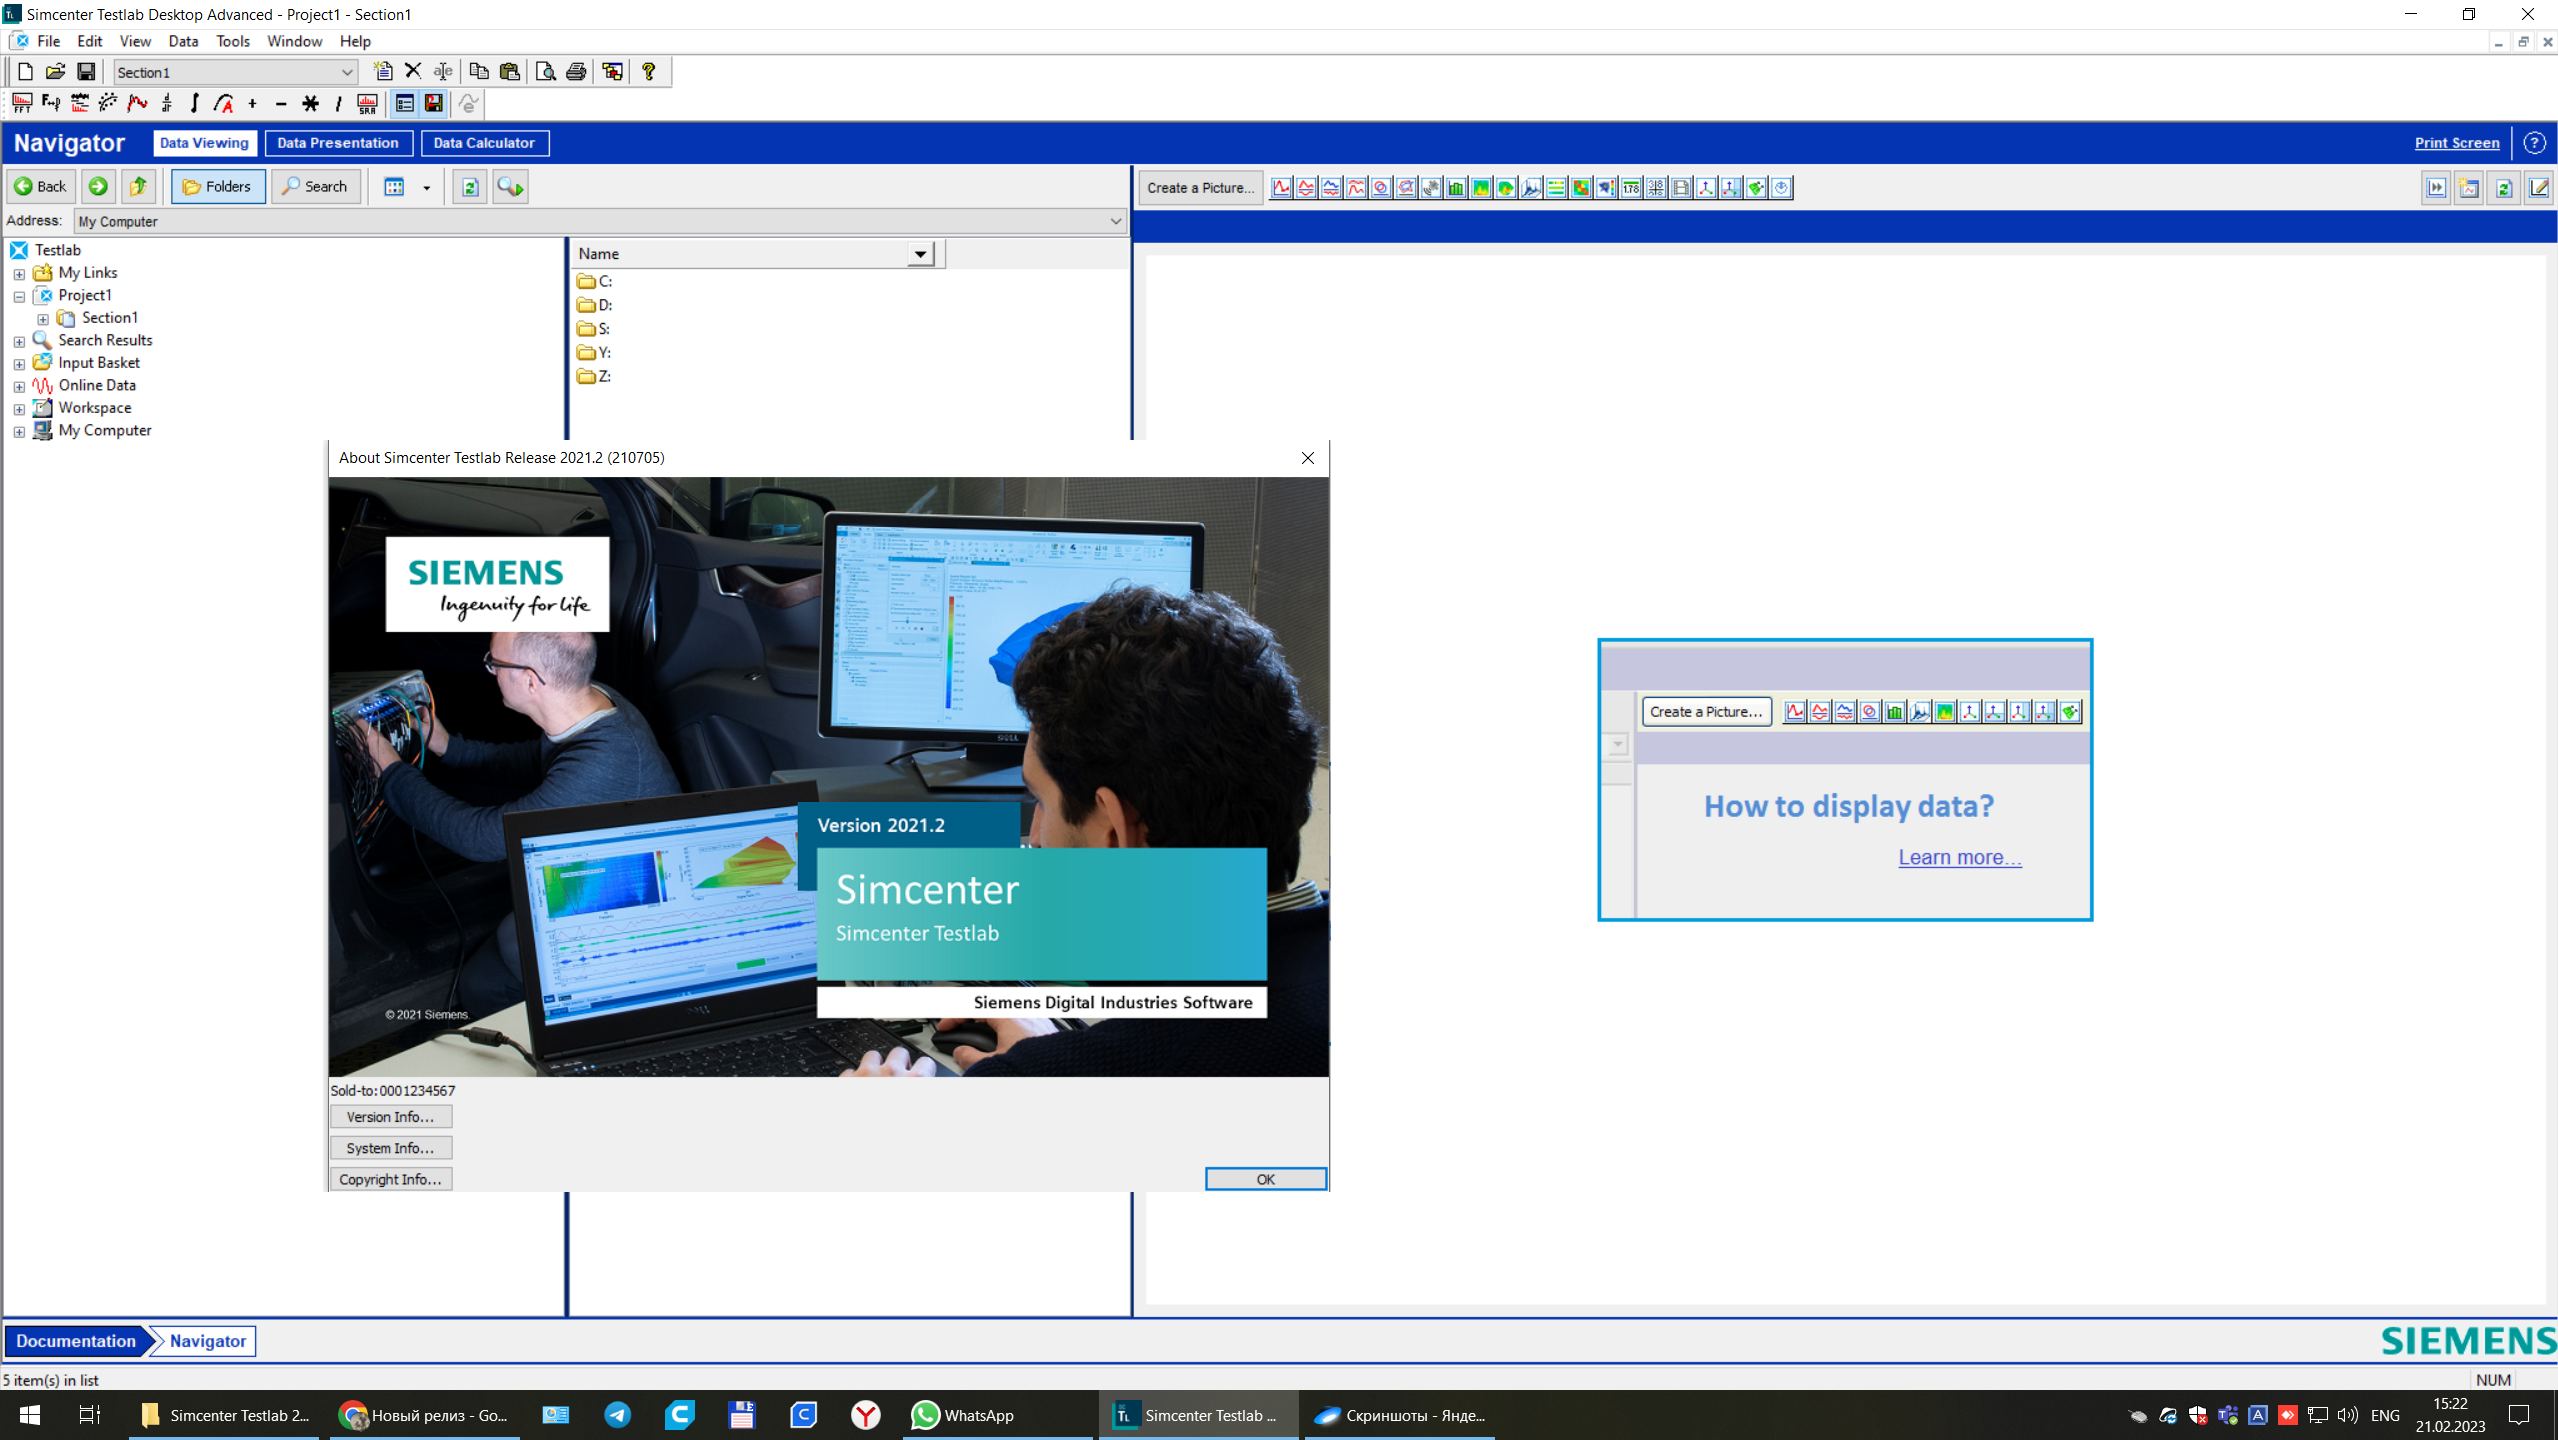Viewport: 2558px width, 1440px height.
Task: Click the green forward navigation arrow
Action: (98, 186)
